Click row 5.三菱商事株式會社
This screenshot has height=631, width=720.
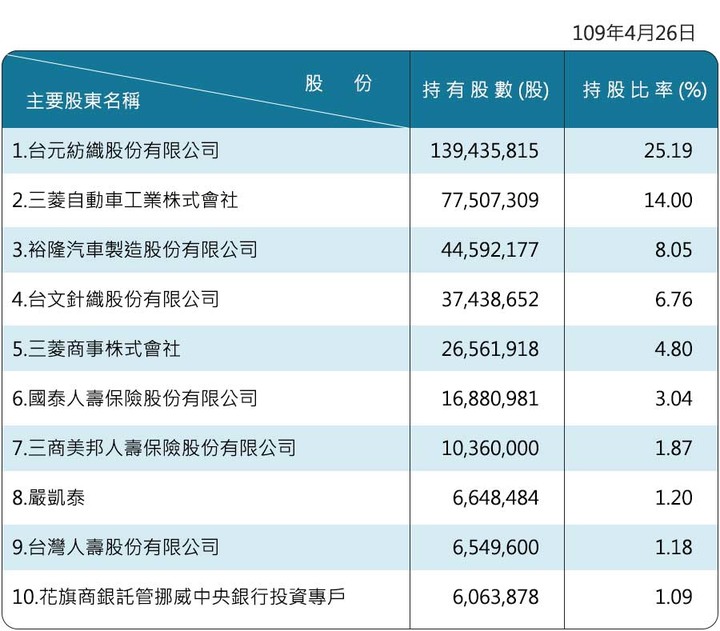click(x=96, y=349)
